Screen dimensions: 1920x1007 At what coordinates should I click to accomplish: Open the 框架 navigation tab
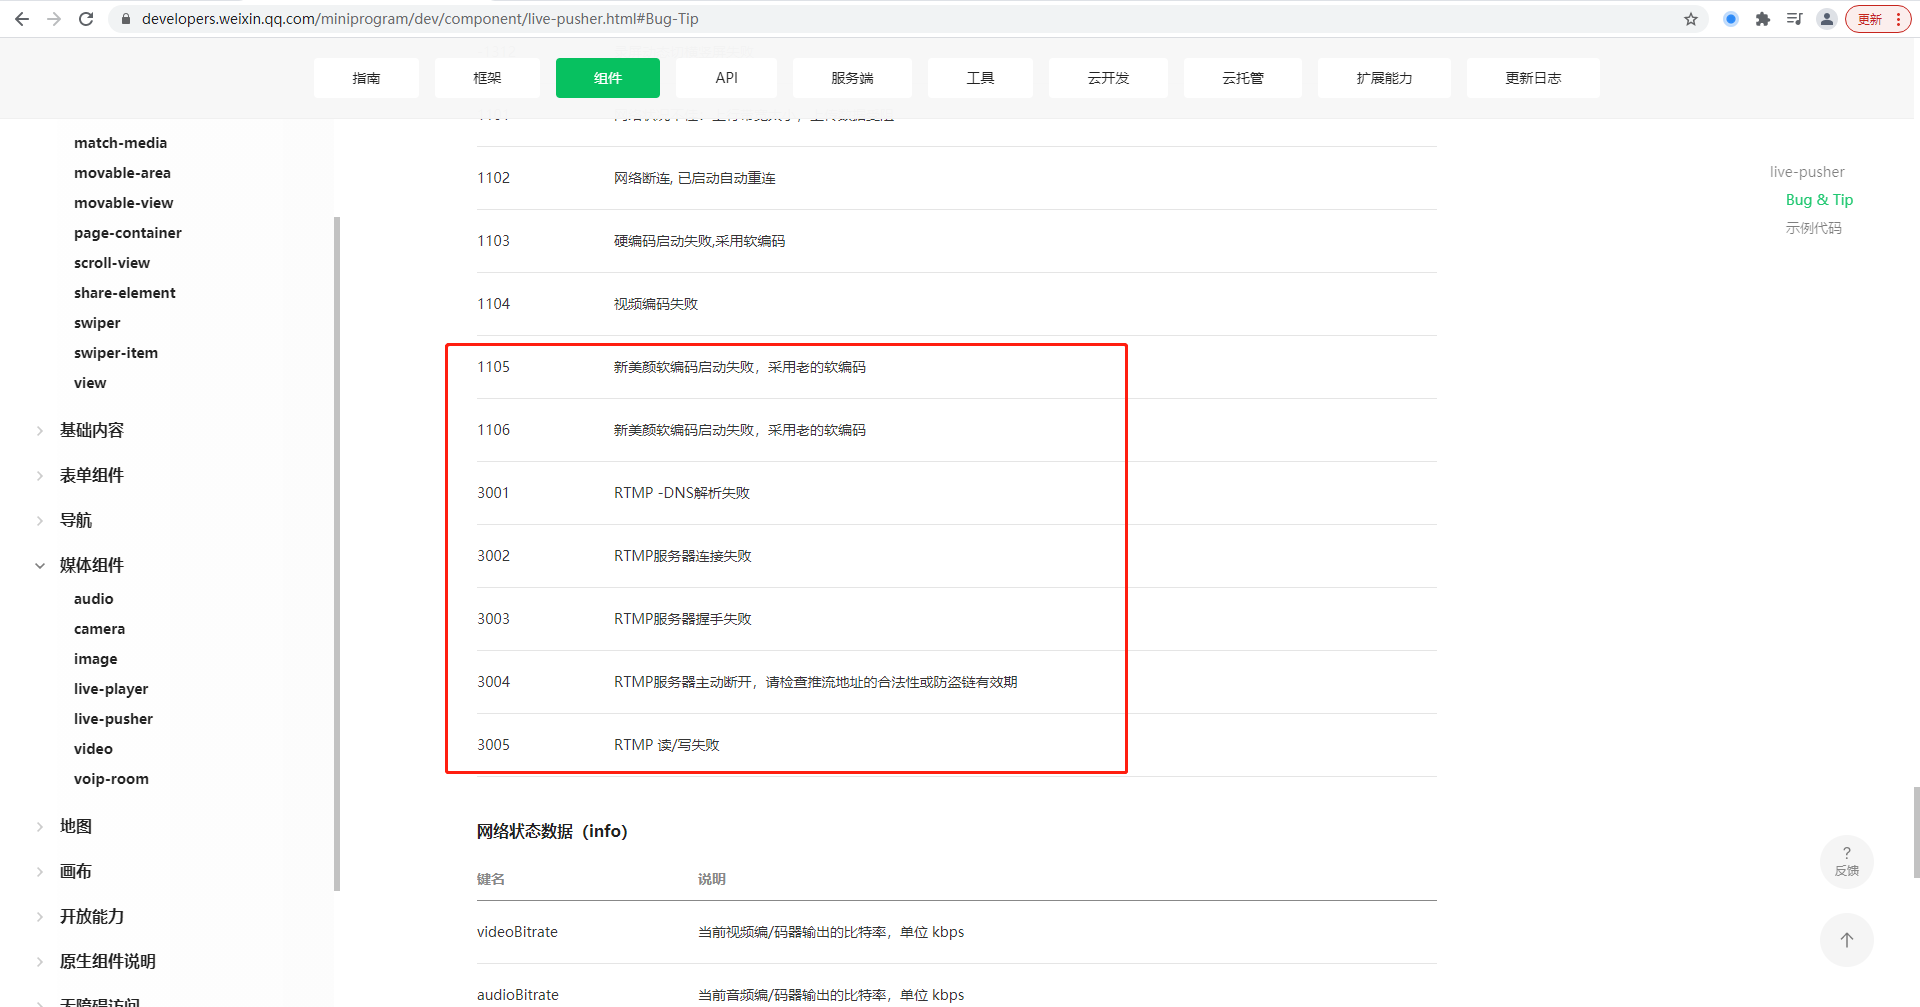pos(487,78)
